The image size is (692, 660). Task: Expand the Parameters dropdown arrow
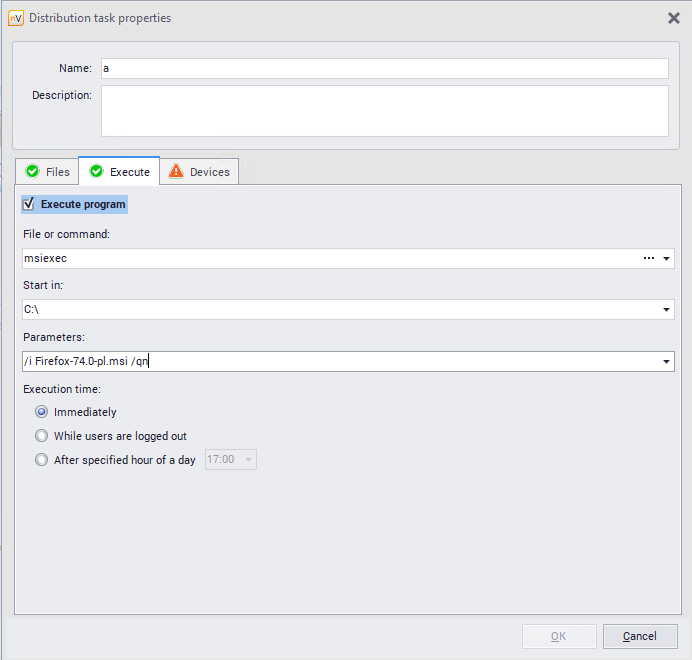[667, 362]
